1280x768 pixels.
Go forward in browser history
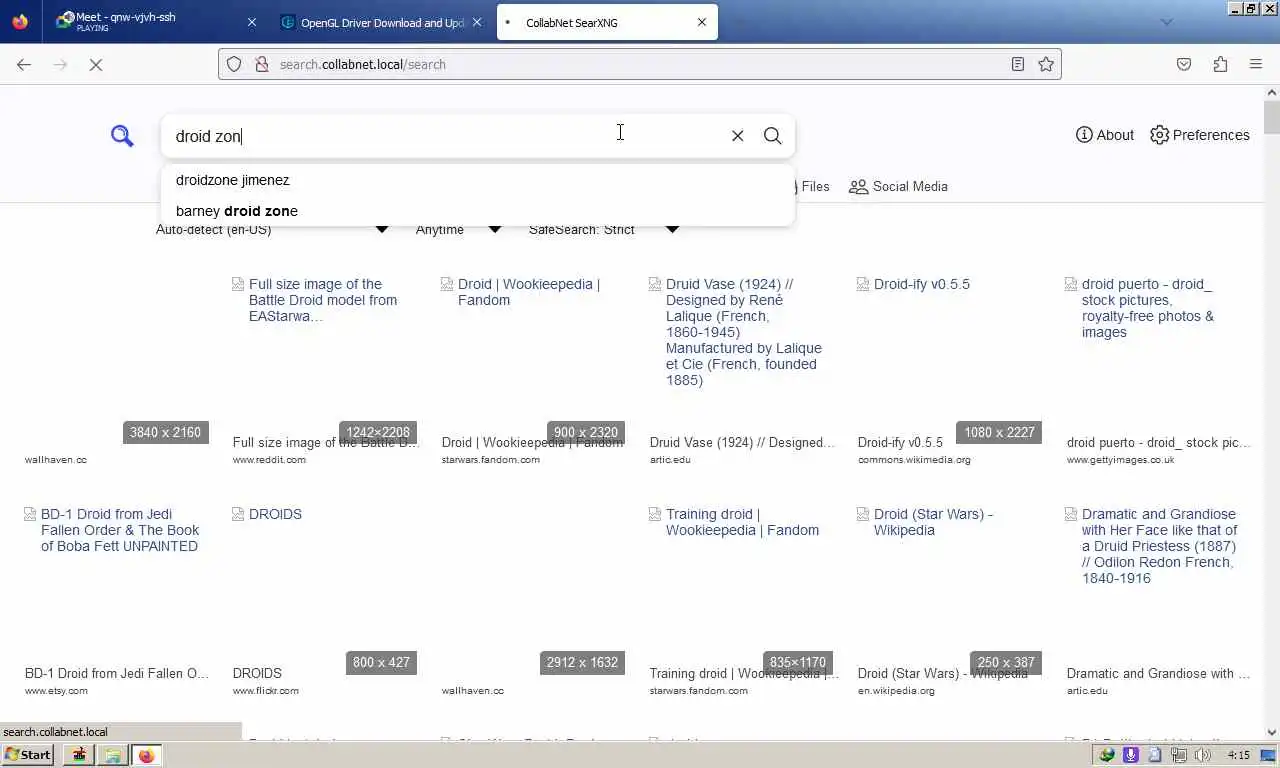[60, 64]
